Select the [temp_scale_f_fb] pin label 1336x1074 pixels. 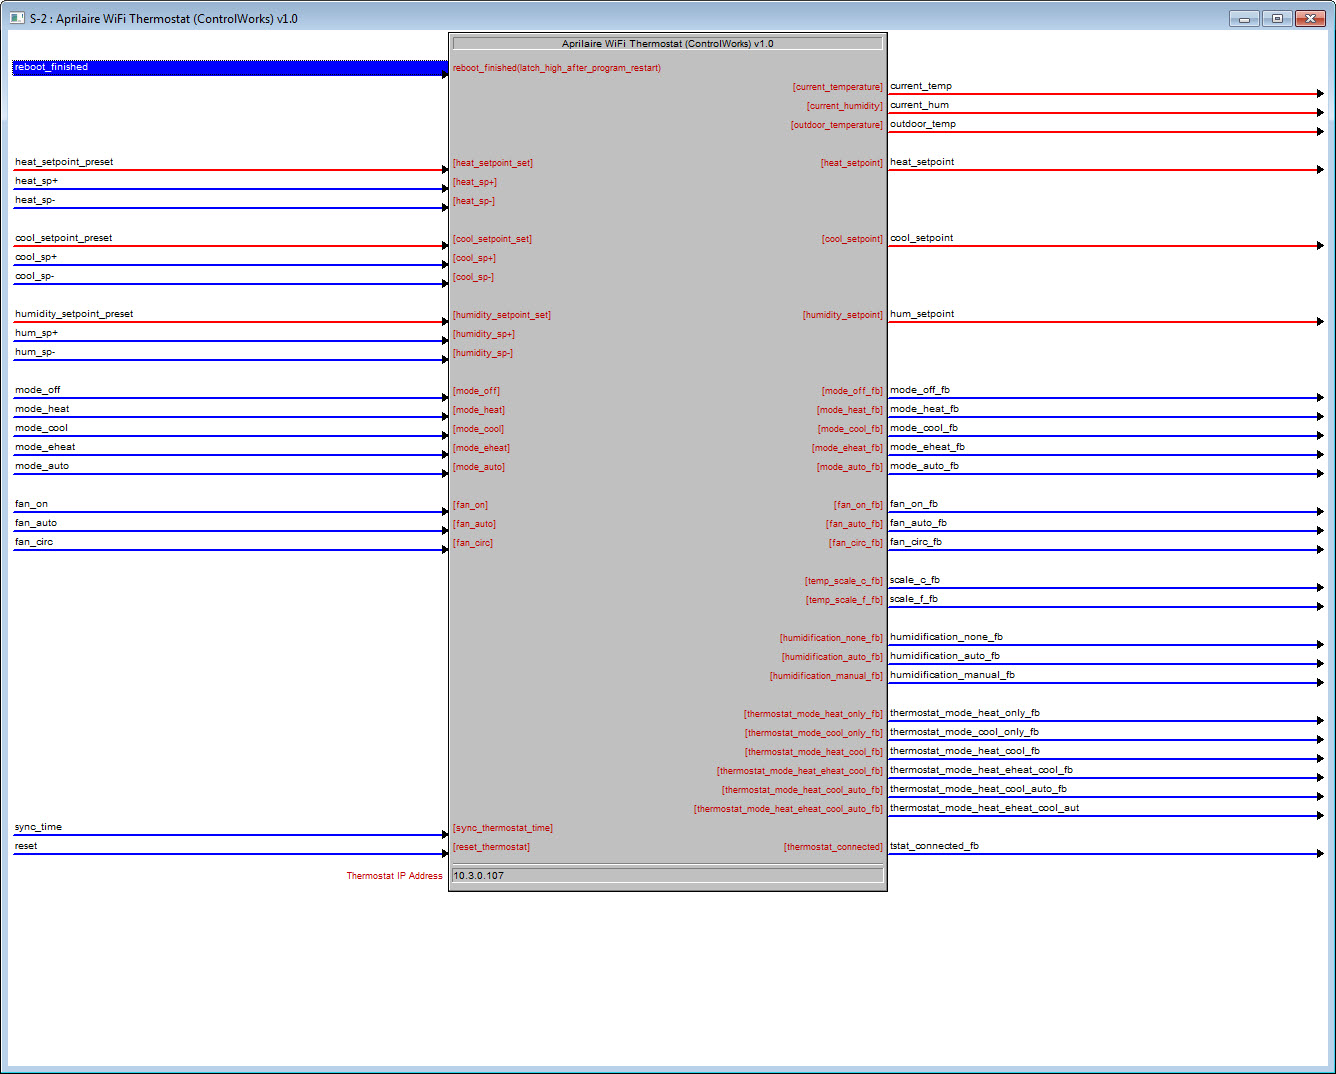pos(845,600)
